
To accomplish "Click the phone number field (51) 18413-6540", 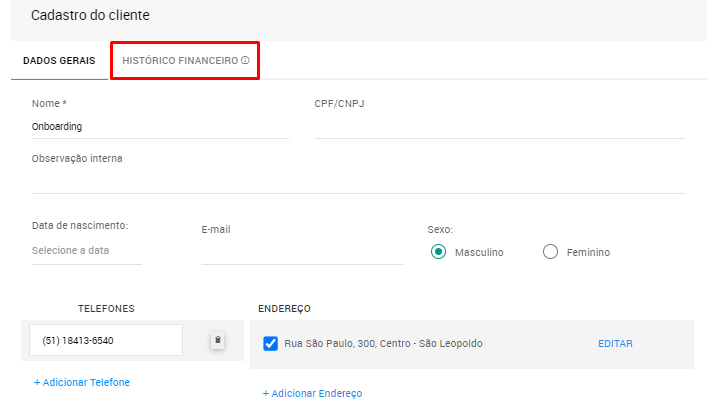I will coord(105,341).
